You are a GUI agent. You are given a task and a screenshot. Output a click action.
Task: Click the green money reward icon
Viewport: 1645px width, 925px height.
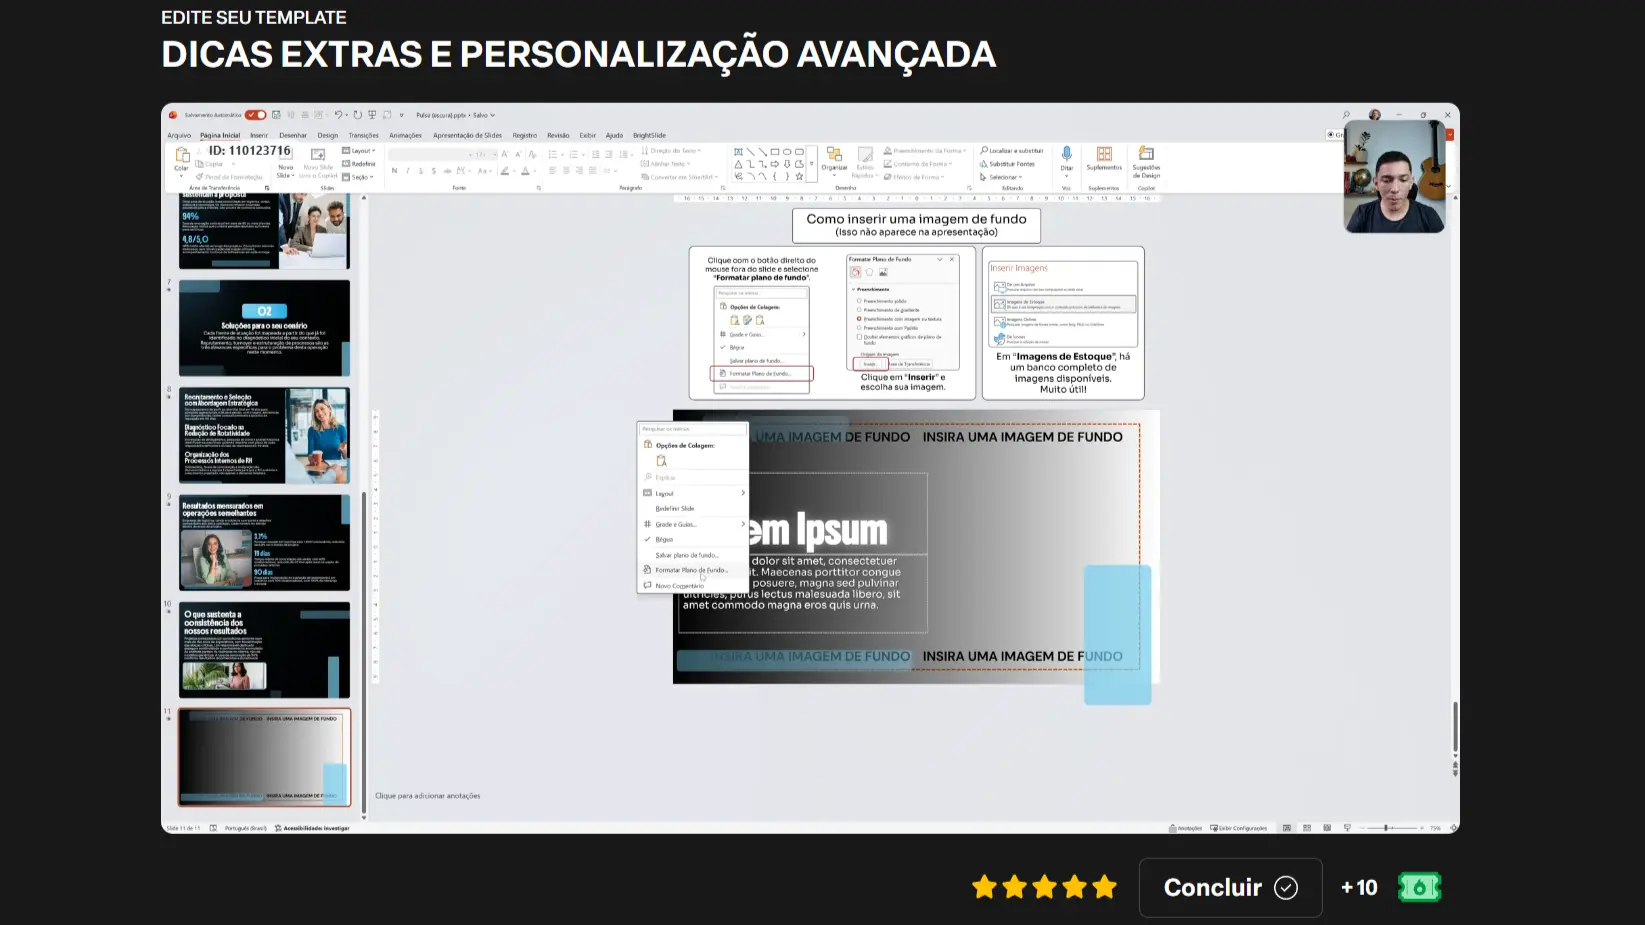tap(1419, 887)
